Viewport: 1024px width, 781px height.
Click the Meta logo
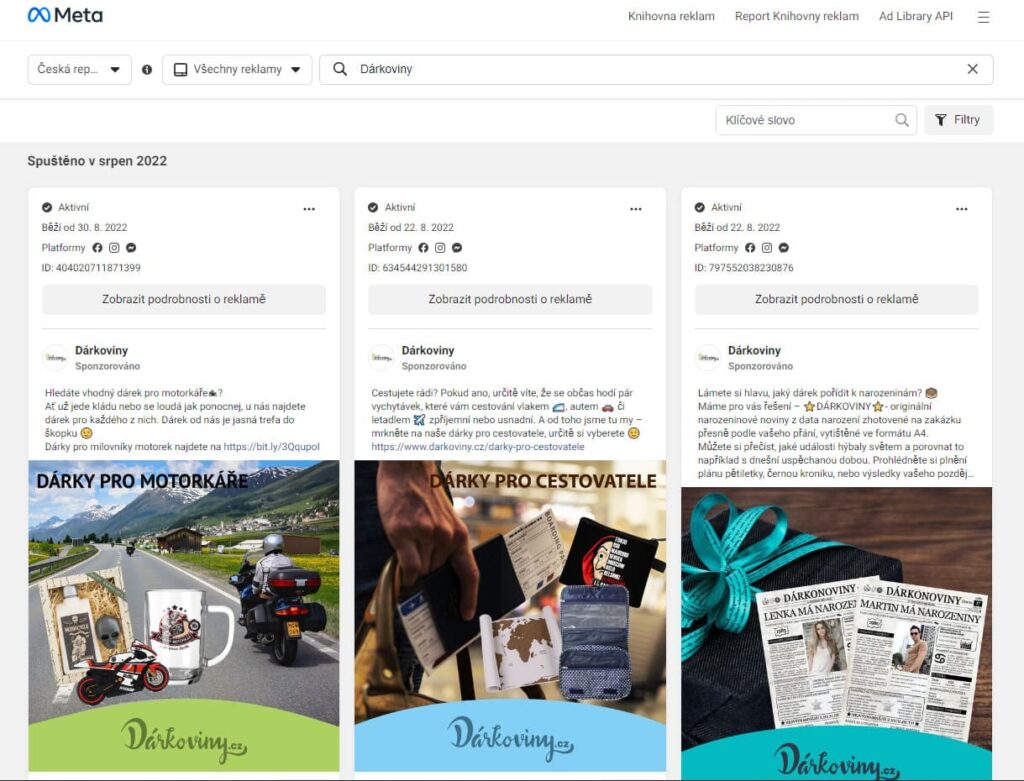65,16
